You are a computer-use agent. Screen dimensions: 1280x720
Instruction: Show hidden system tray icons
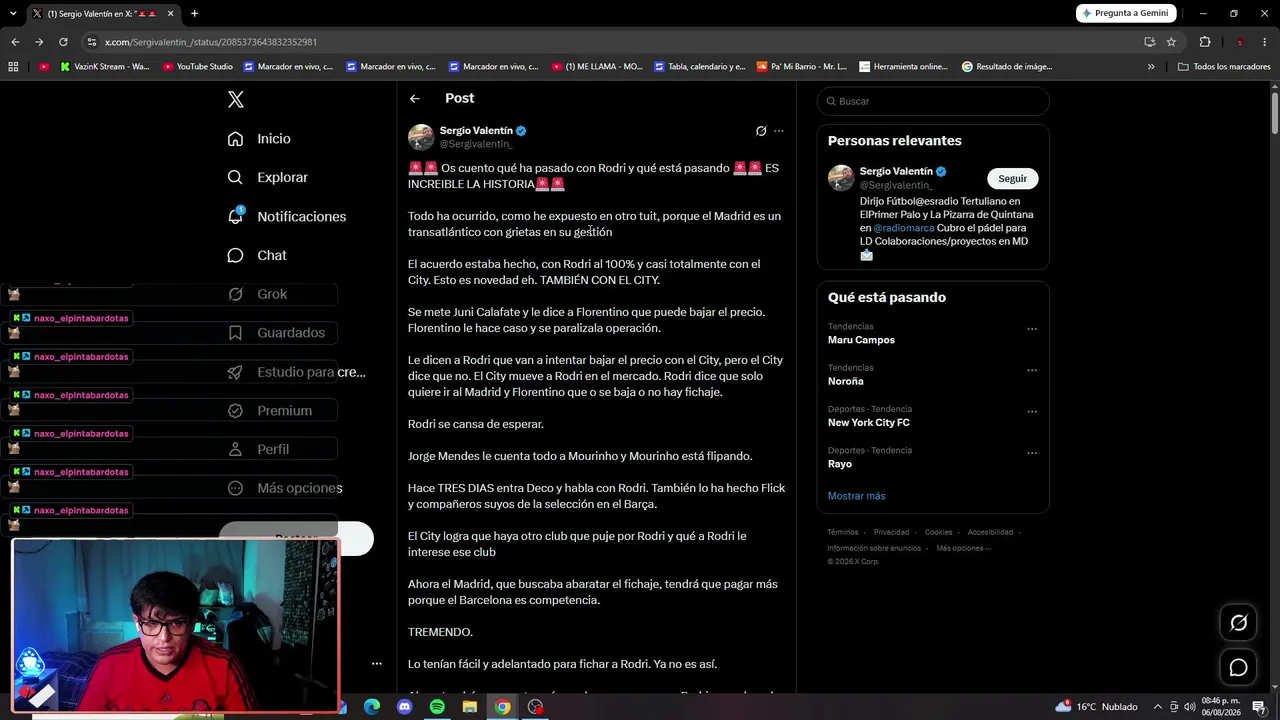(x=1158, y=707)
